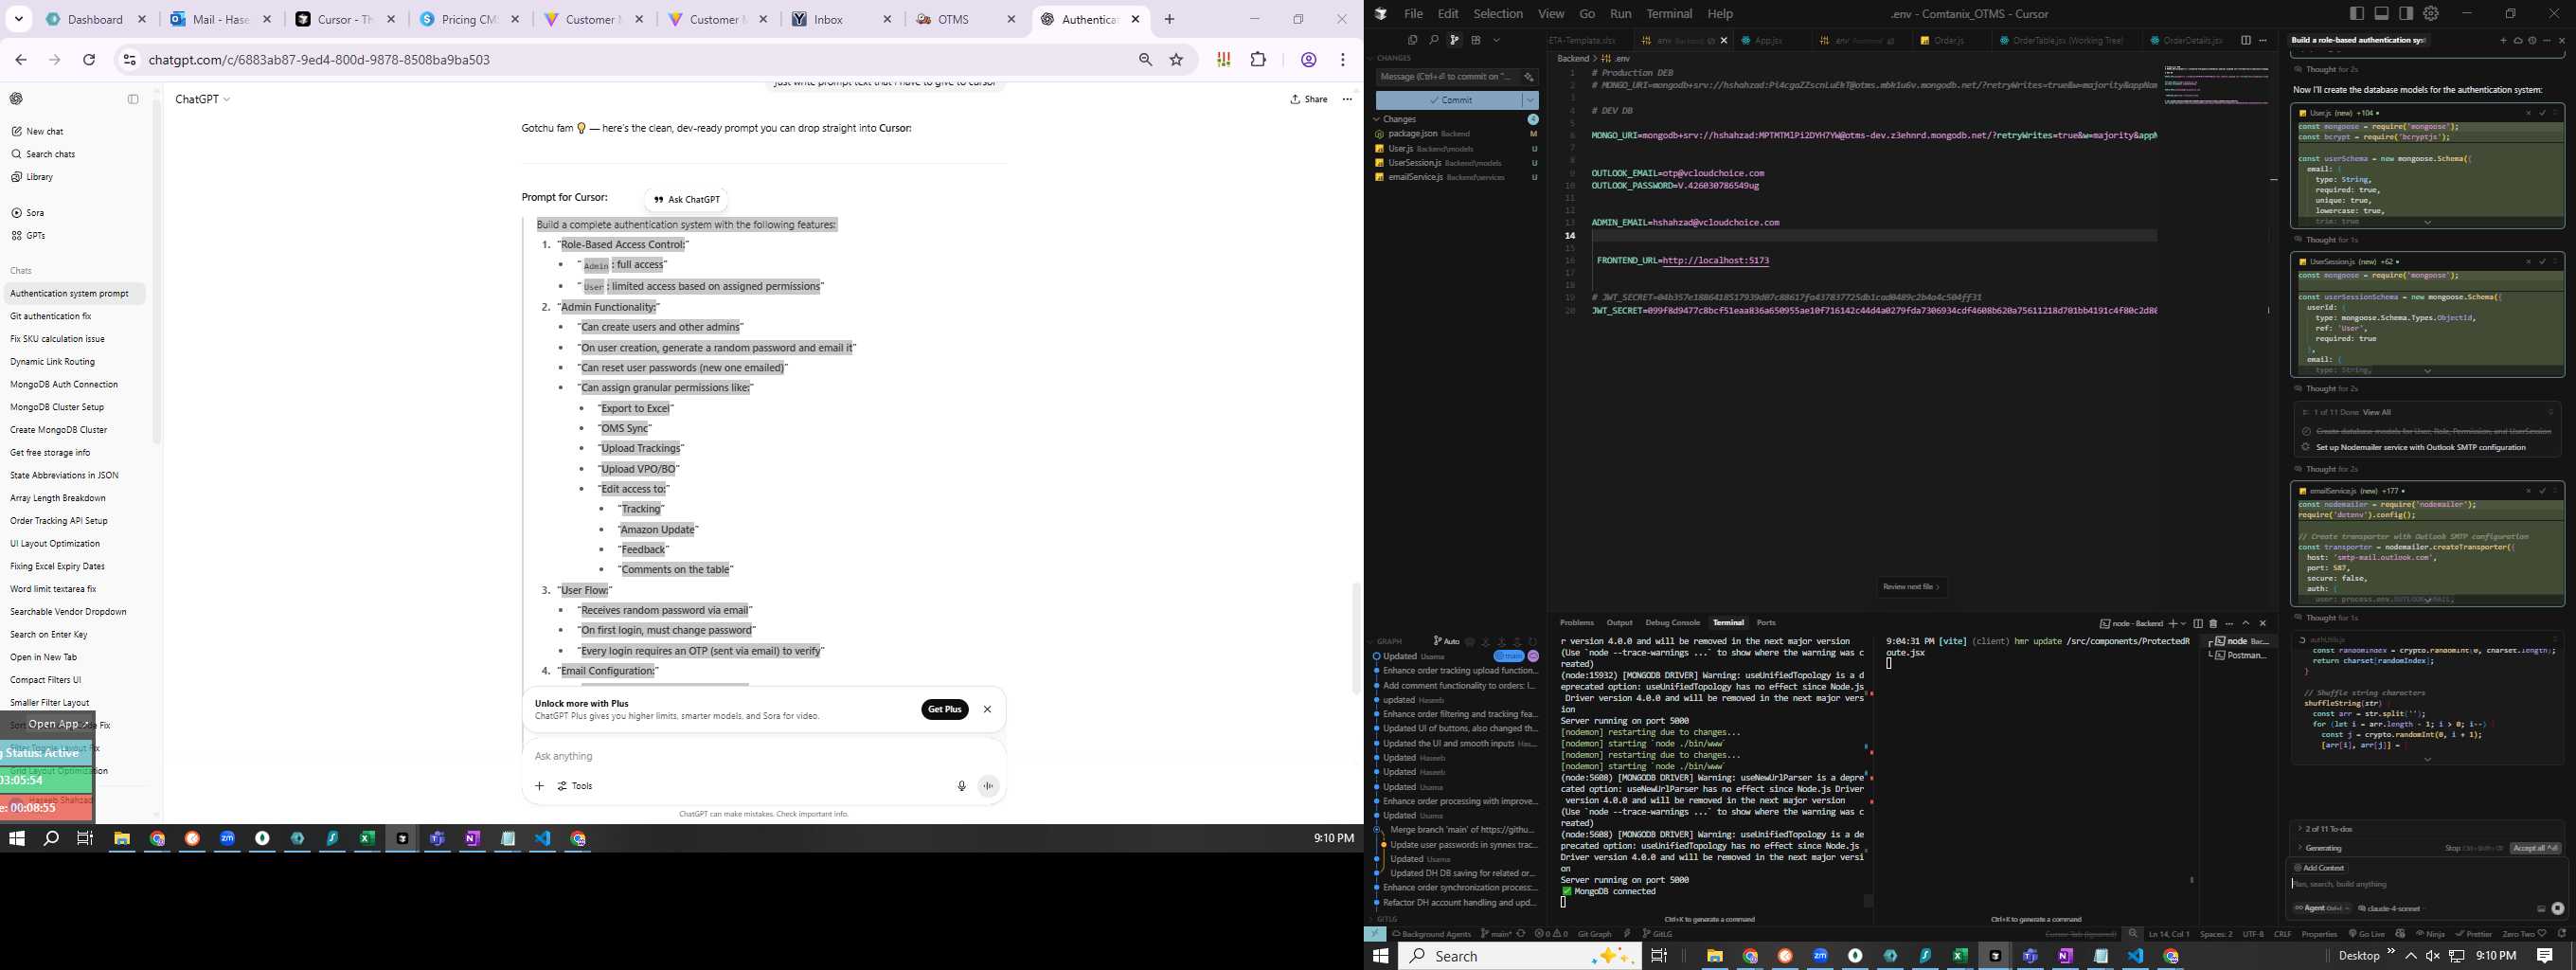The width and height of the screenshot is (2576, 970).
Task: Click the Ask ChatGPT popup button
Action: [686, 199]
